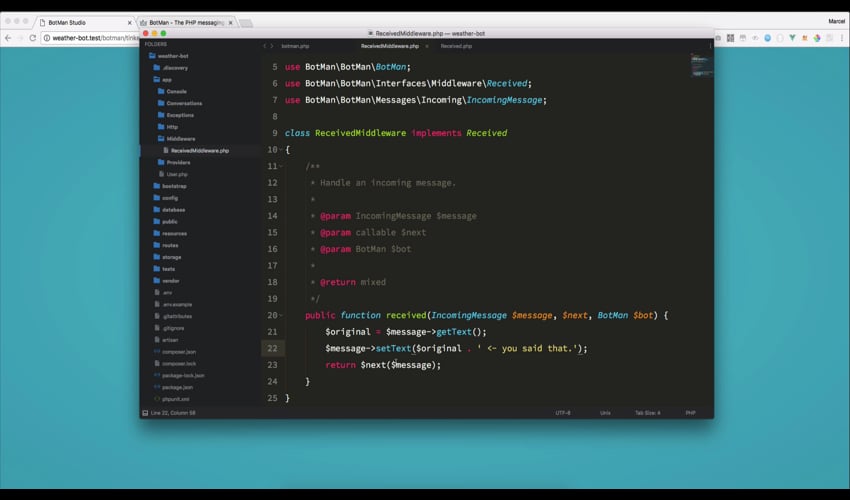Collapse the Middleware folder
This screenshot has width=850, height=500.
click(177, 139)
